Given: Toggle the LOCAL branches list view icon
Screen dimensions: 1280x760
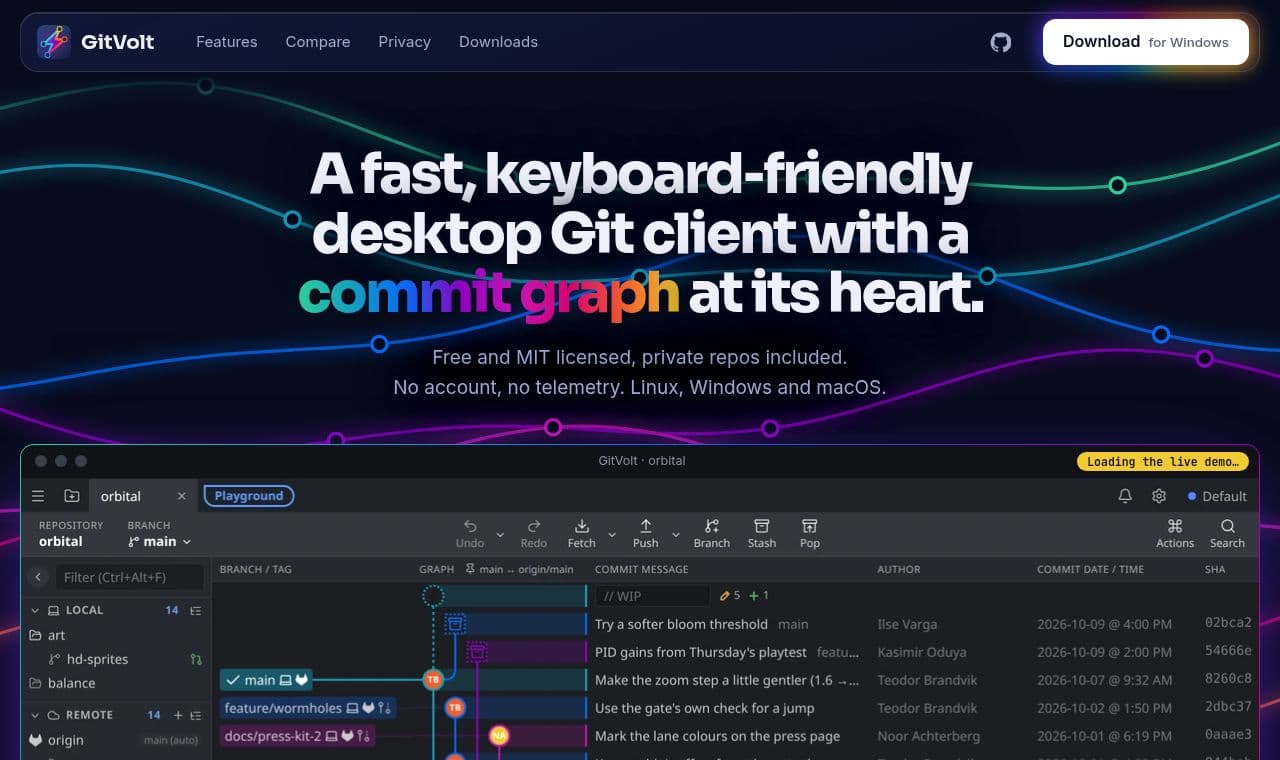Looking at the screenshot, I should coord(196,610).
